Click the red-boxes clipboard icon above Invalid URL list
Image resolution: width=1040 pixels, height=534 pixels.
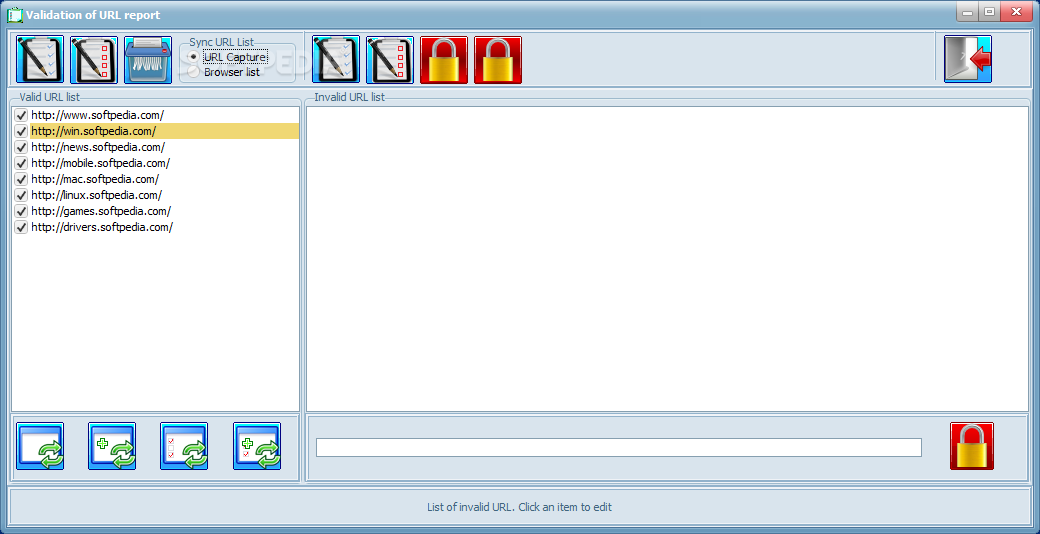pos(390,60)
